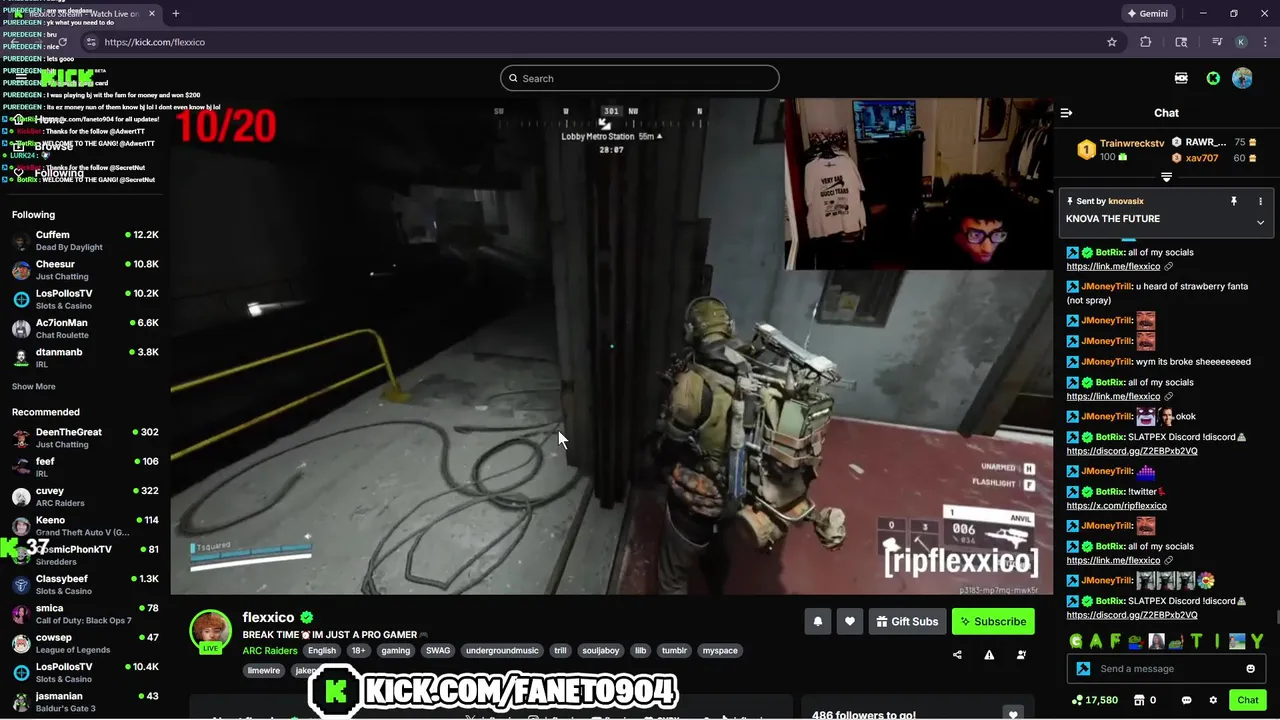Click the gavel identity icon in chat input
Image resolution: width=1280 pixels, height=720 pixels.
(1083, 669)
